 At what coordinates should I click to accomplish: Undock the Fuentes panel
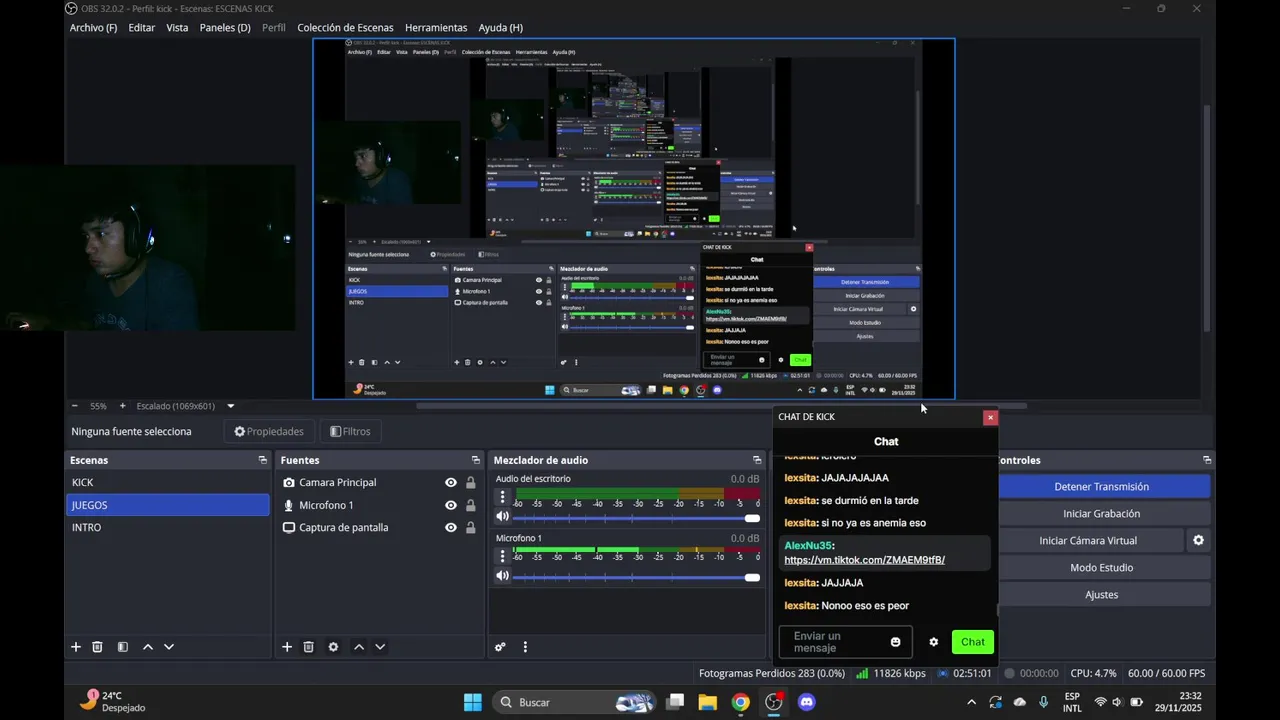pyautogui.click(x=476, y=460)
